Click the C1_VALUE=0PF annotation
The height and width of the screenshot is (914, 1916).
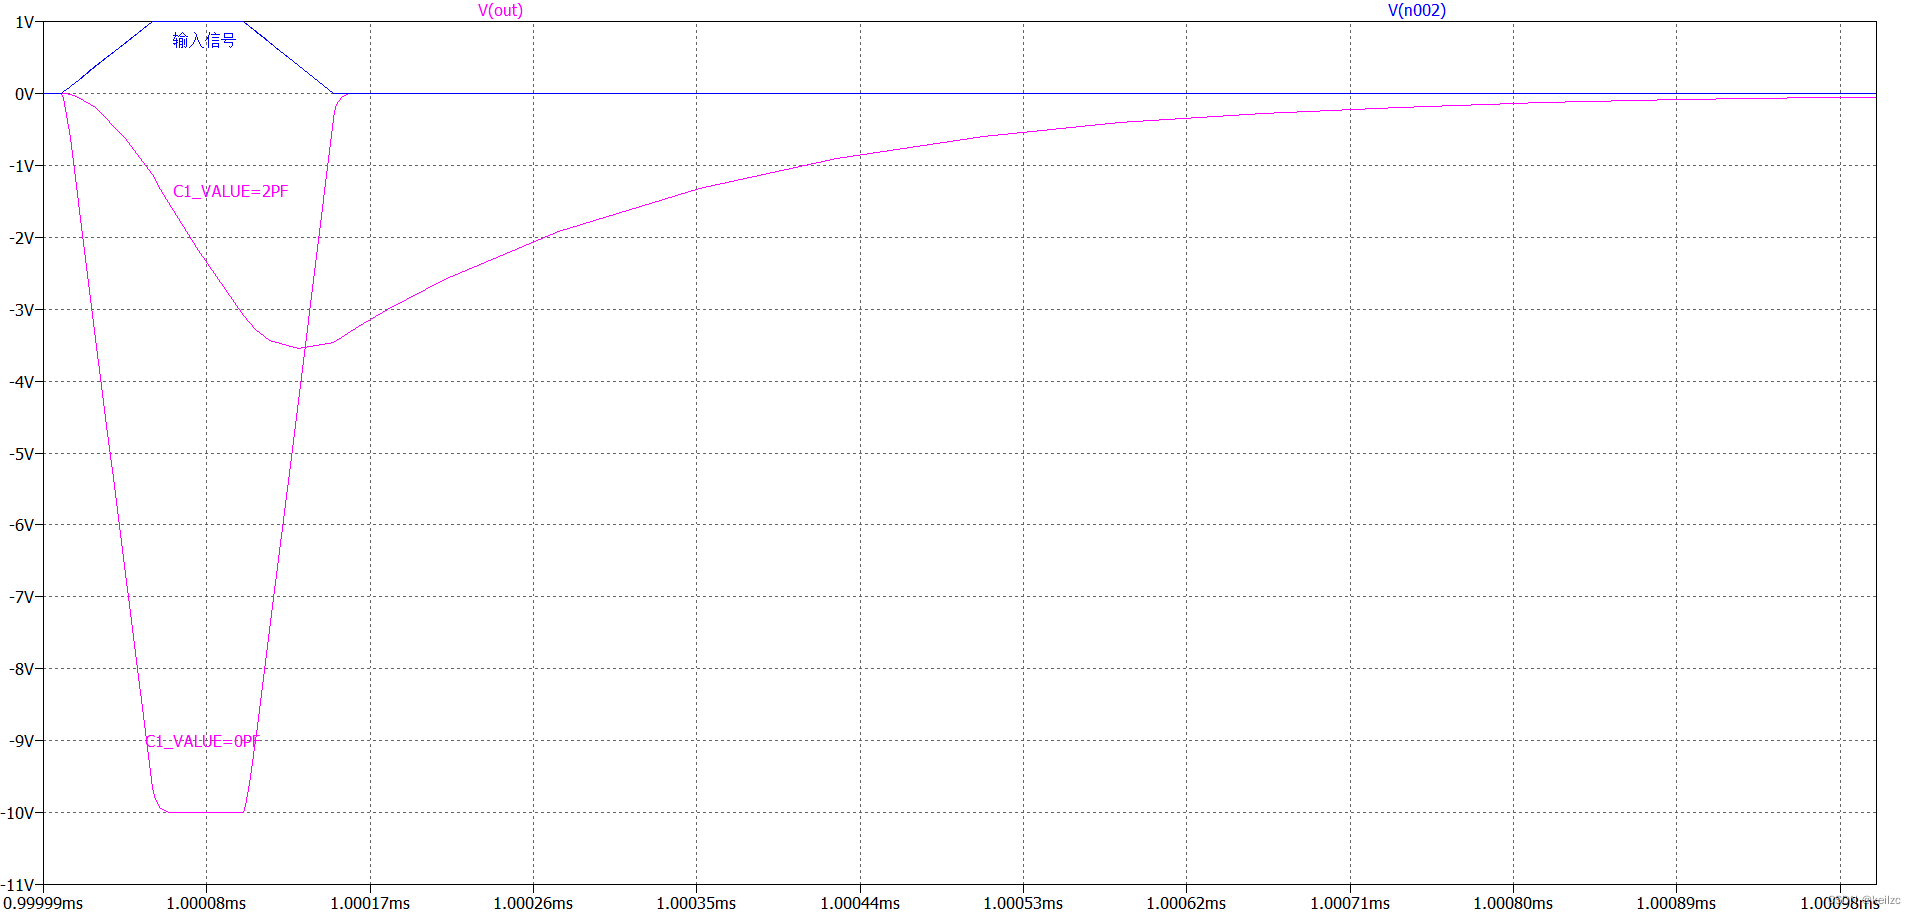click(203, 741)
